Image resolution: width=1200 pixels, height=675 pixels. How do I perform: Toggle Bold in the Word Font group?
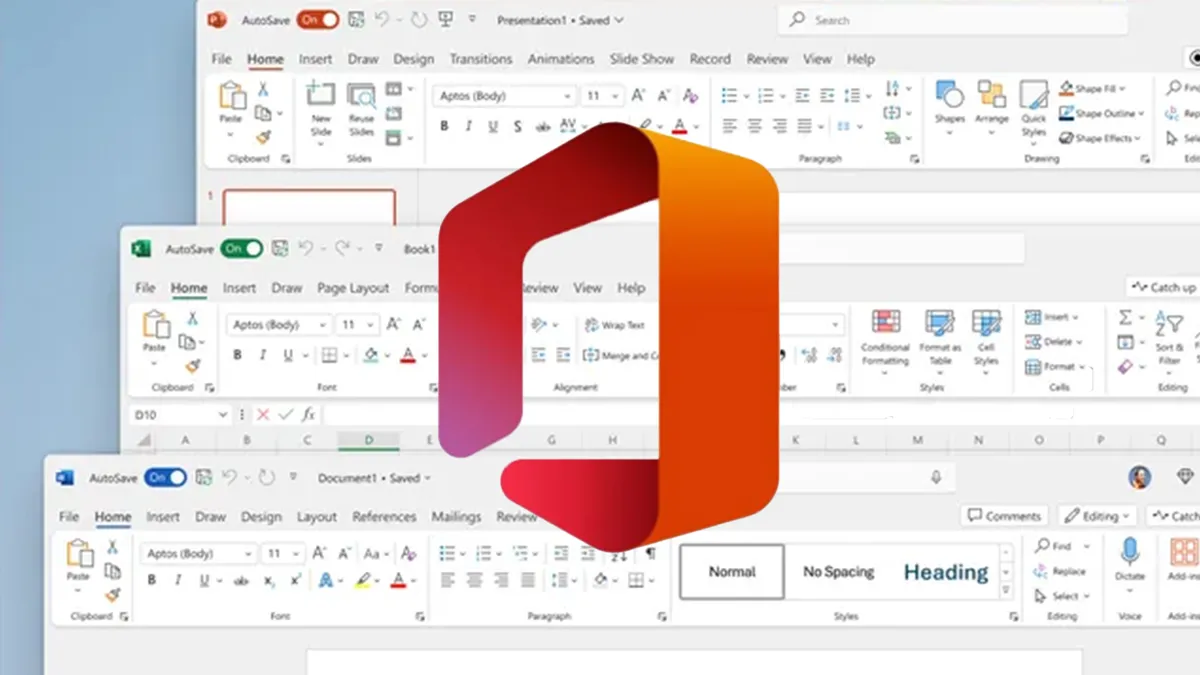152,581
